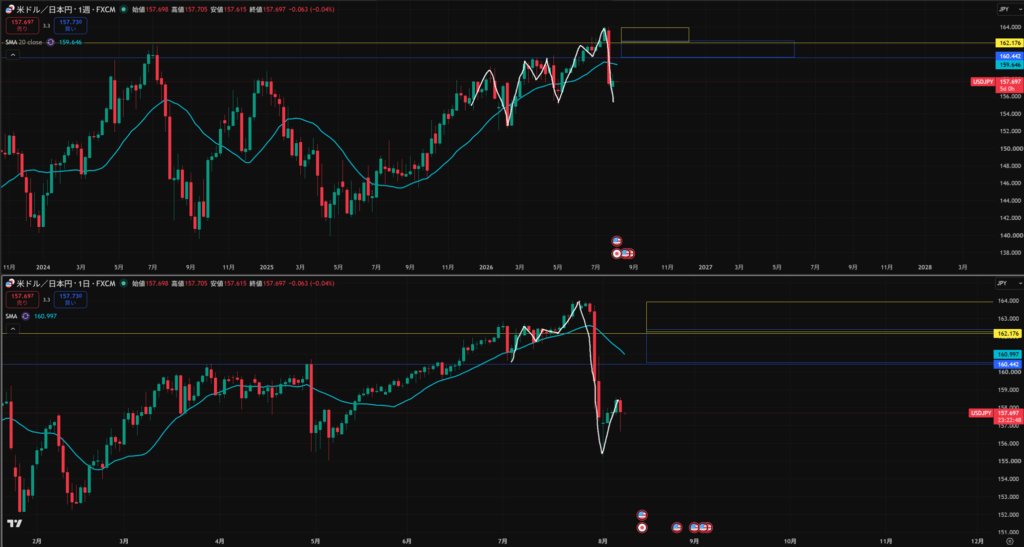Click the 10月 label on daily time axis
Screen dimensions: 1024x547
[790, 541]
